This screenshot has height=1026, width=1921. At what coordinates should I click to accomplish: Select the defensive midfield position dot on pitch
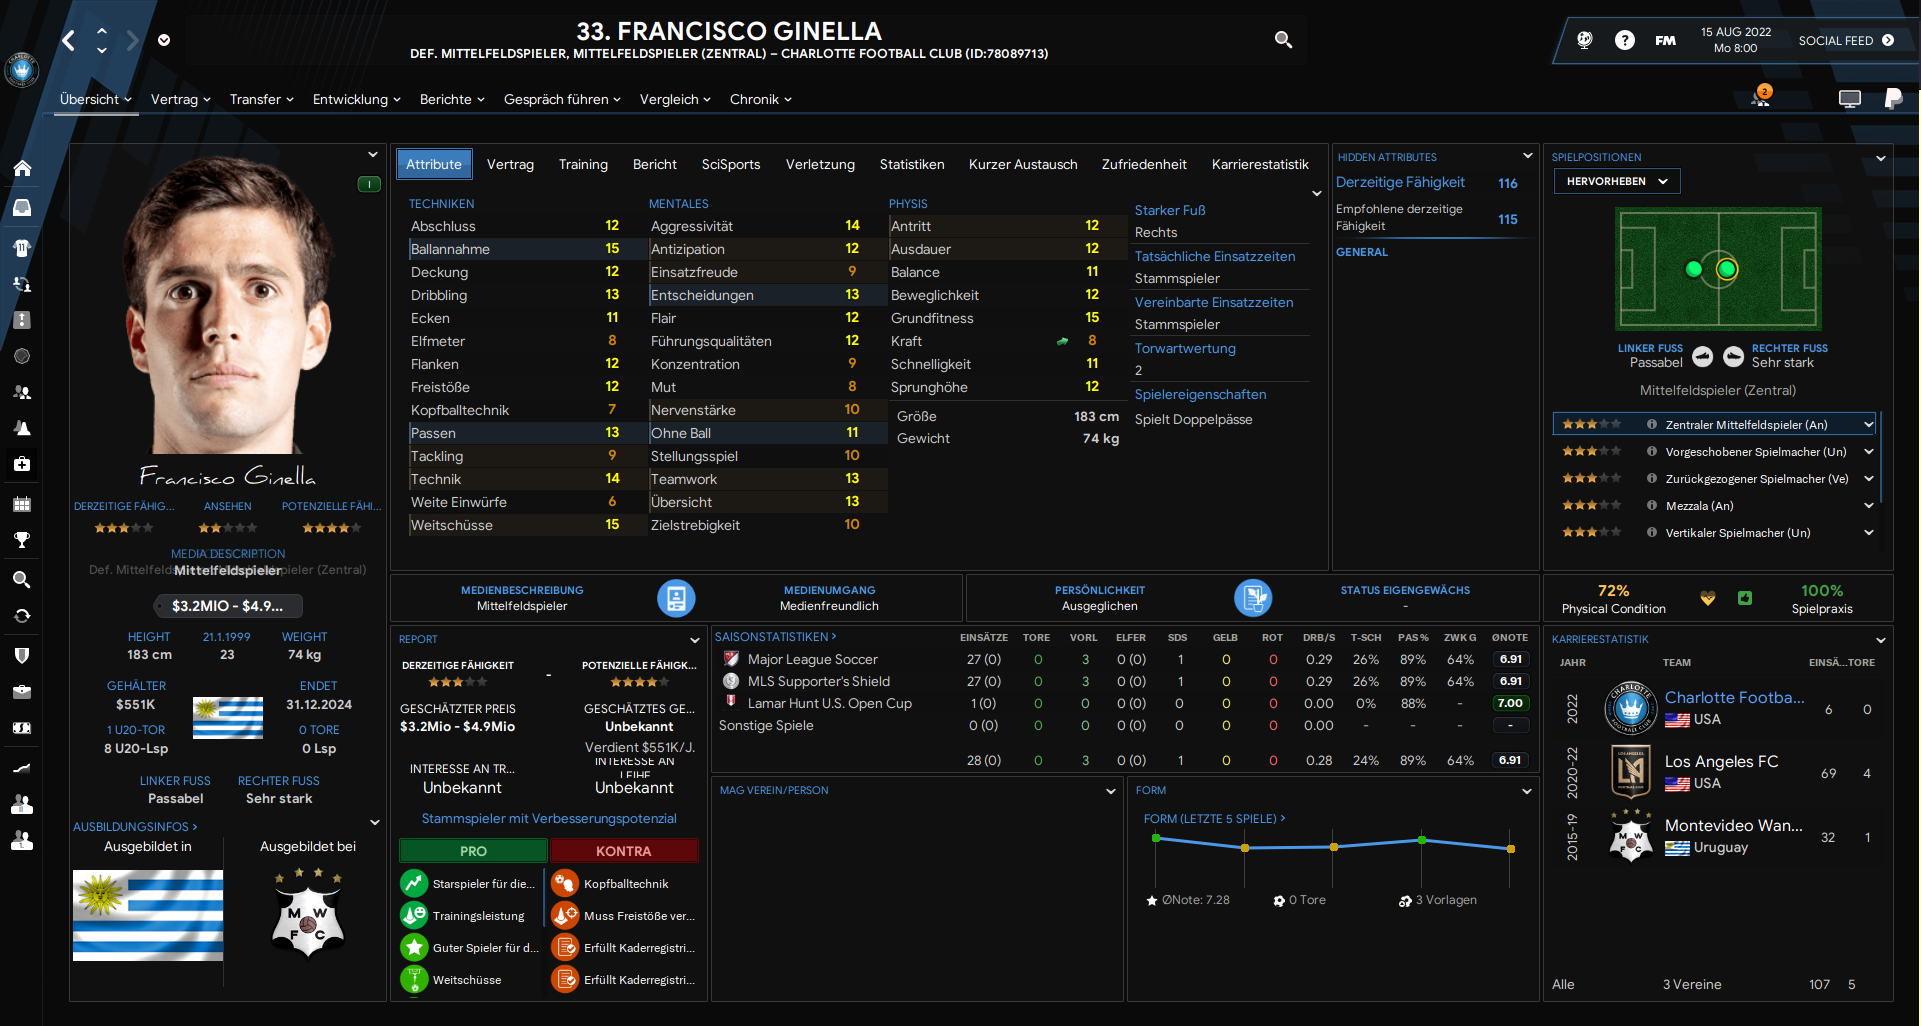(x=1694, y=269)
